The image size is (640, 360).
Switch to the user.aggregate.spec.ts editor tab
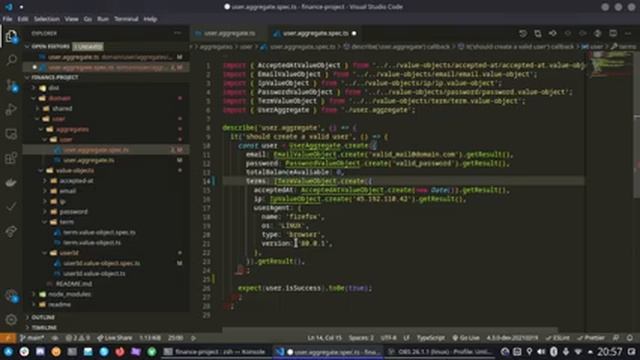point(316,33)
